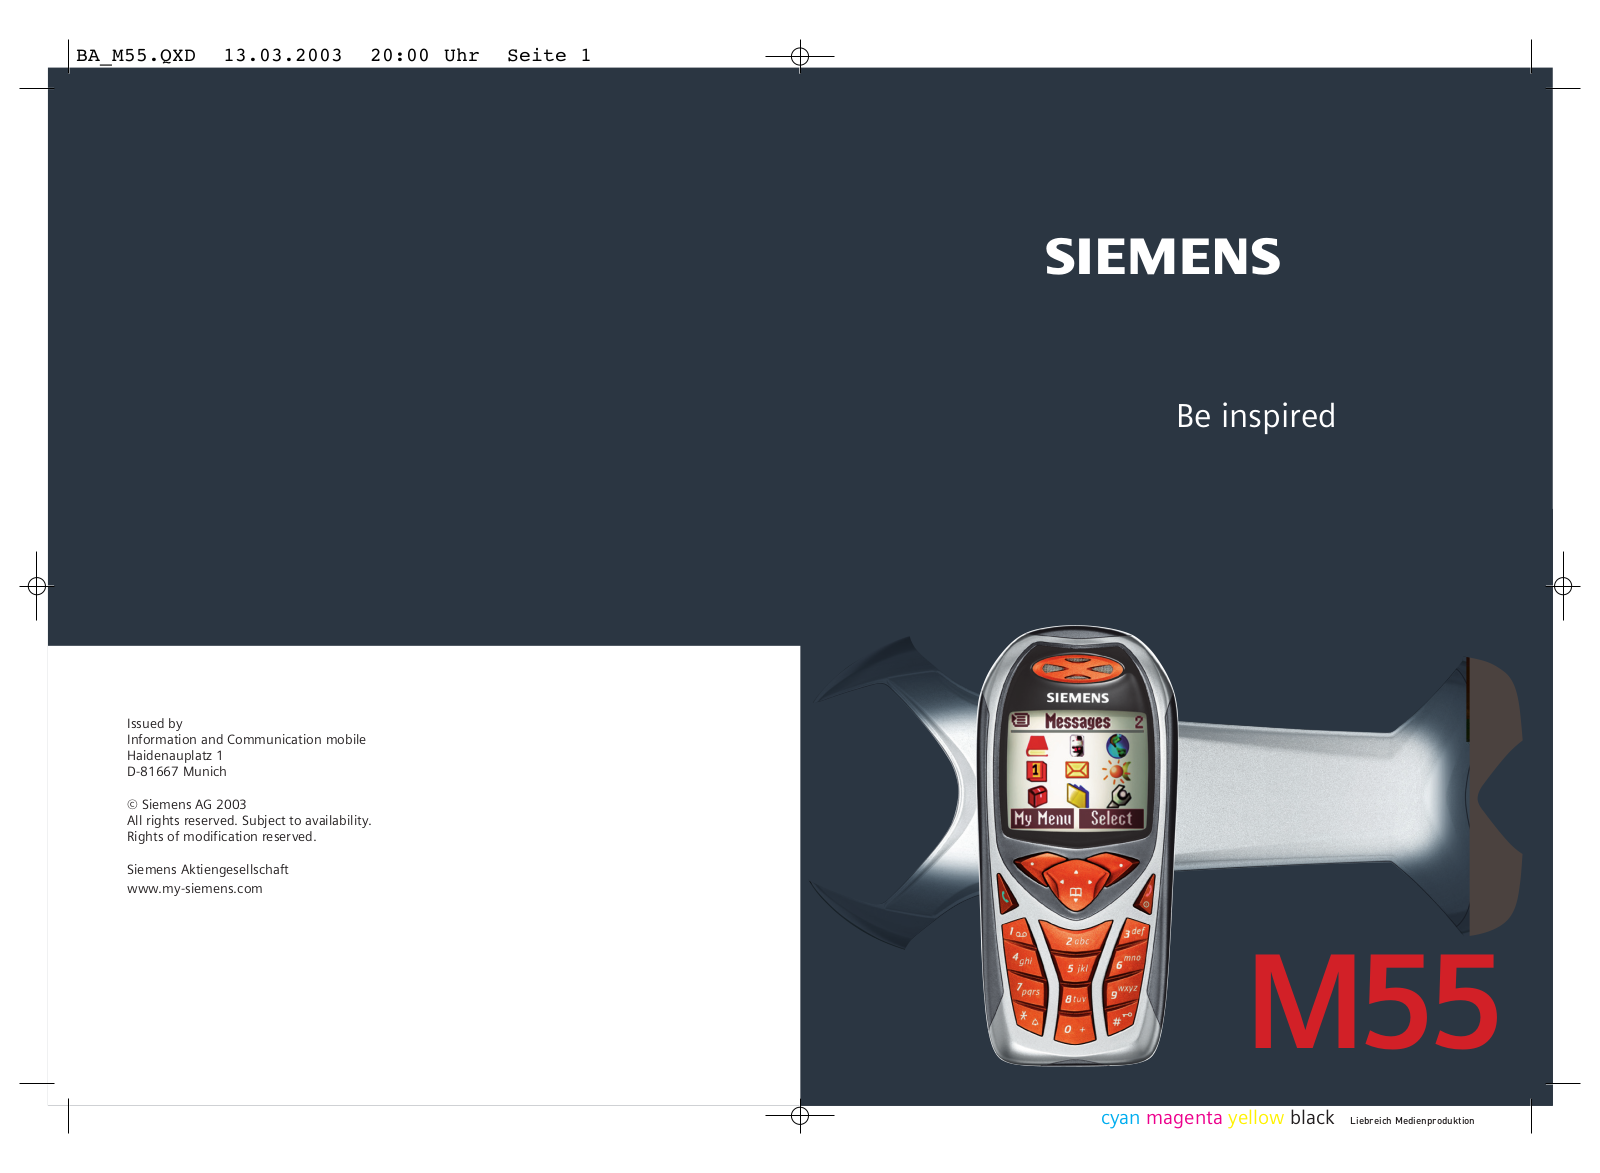
Task: Click the red end call key on phone
Action: coord(1145,894)
